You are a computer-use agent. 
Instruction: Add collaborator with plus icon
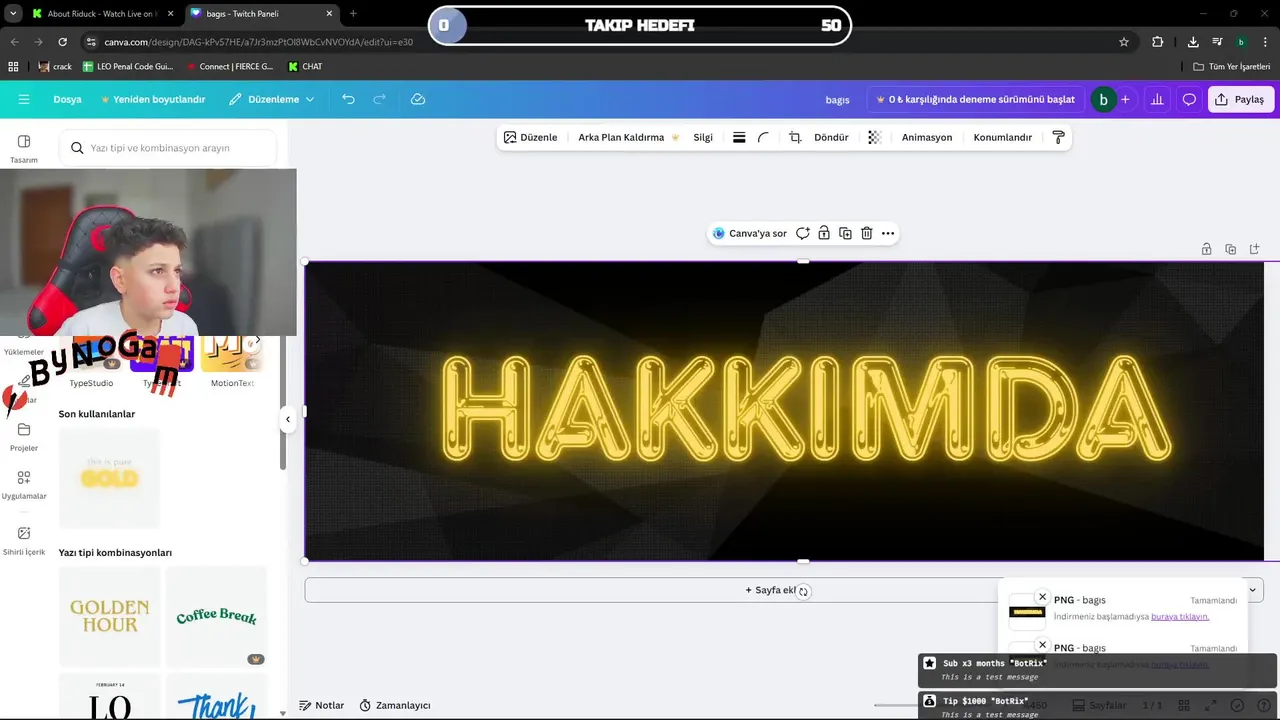pyautogui.click(x=1125, y=99)
